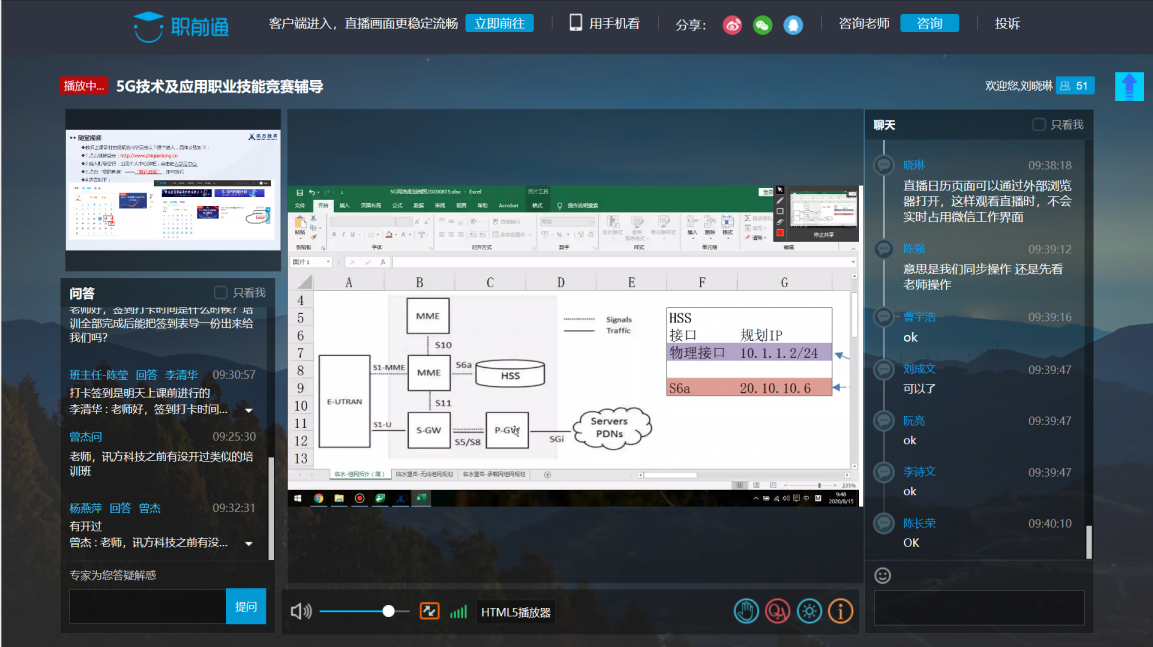Select the raise-hand icon in player controls
This screenshot has height=647, width=1153.
pyautogui.click(x=746, y=610)
